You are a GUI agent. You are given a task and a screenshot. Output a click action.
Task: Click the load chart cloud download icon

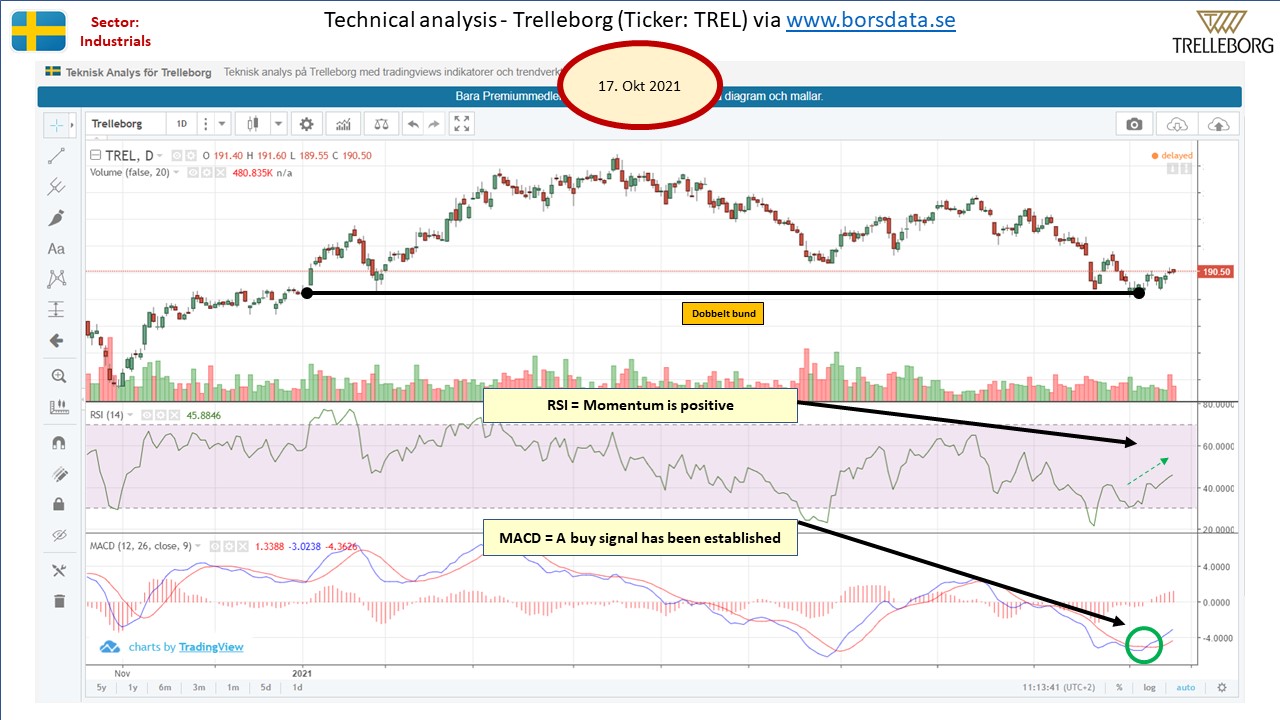click(1177, 124)
